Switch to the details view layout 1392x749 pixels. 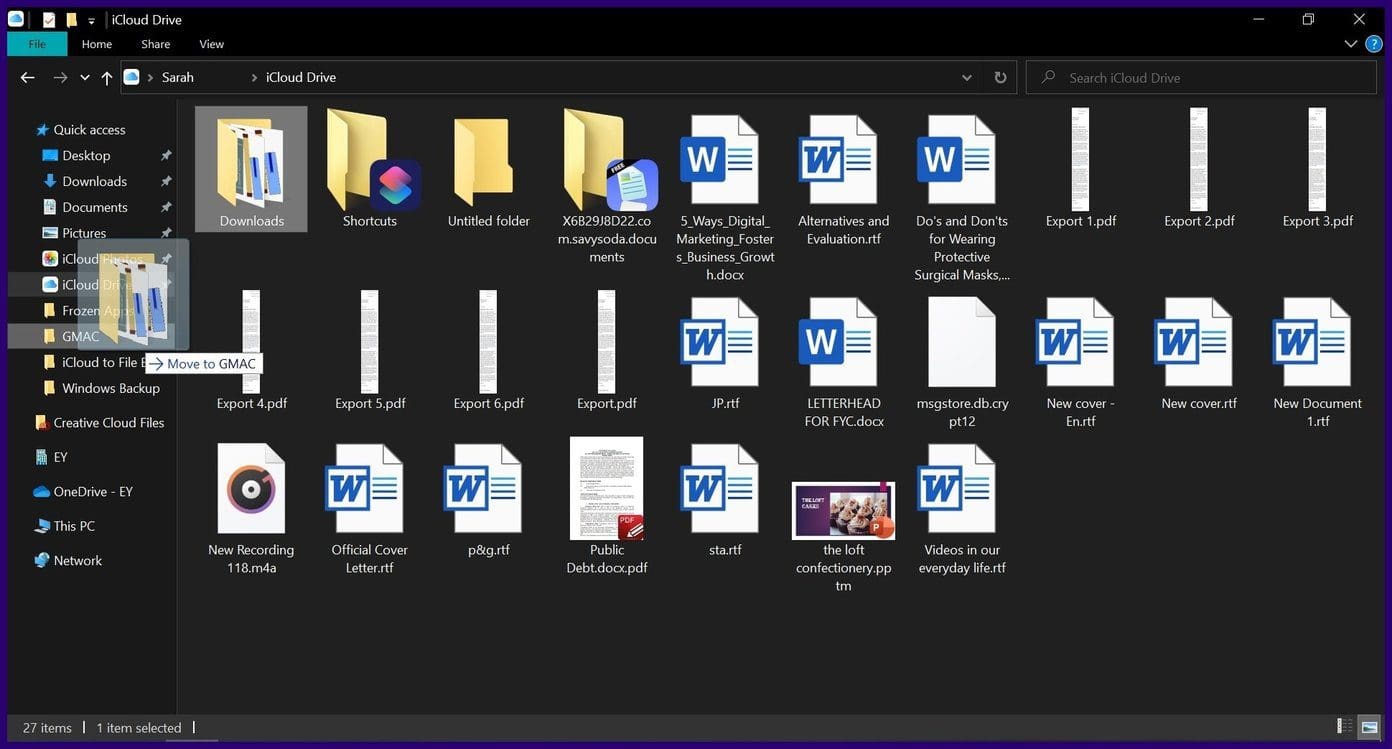click(x=1345, y=727)
